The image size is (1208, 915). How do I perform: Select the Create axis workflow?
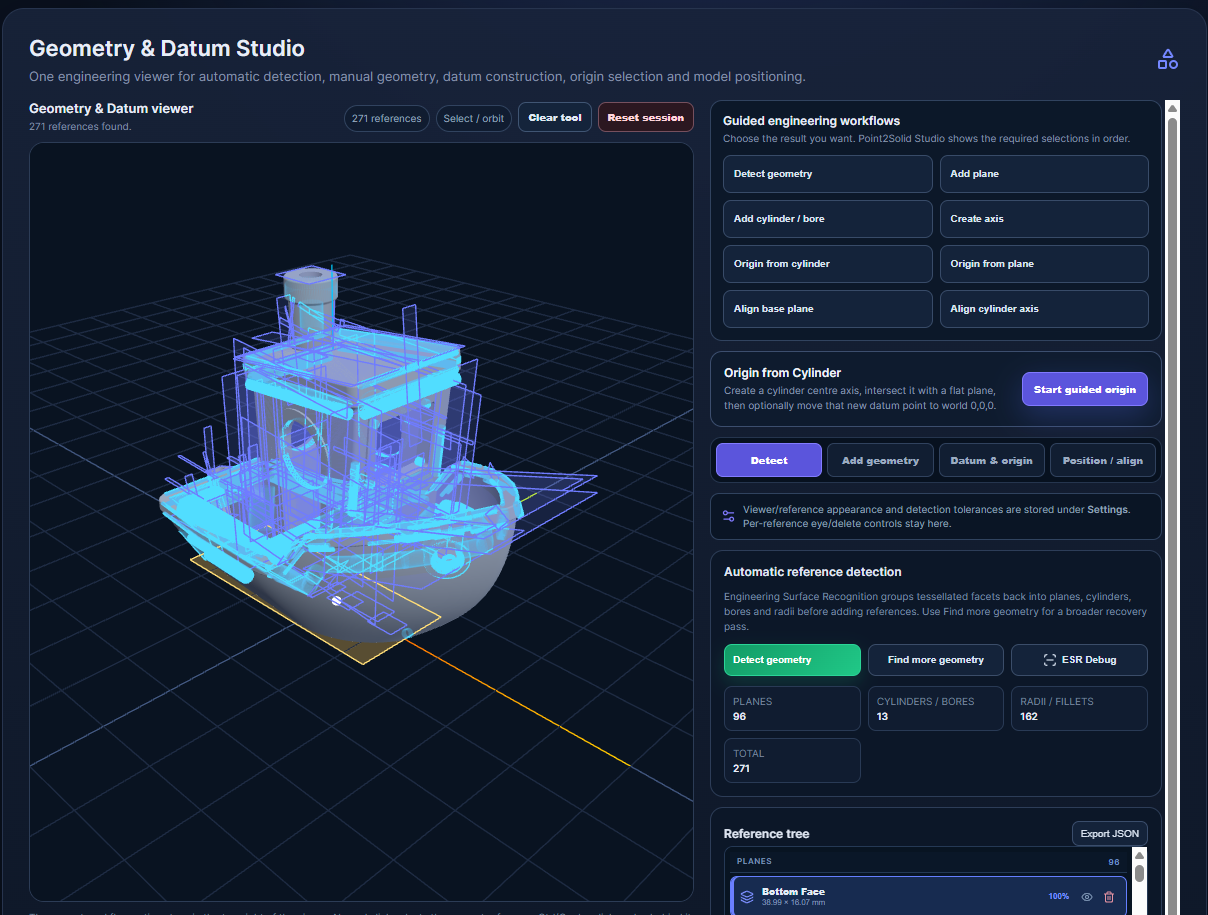click(x=1044, y=219)
